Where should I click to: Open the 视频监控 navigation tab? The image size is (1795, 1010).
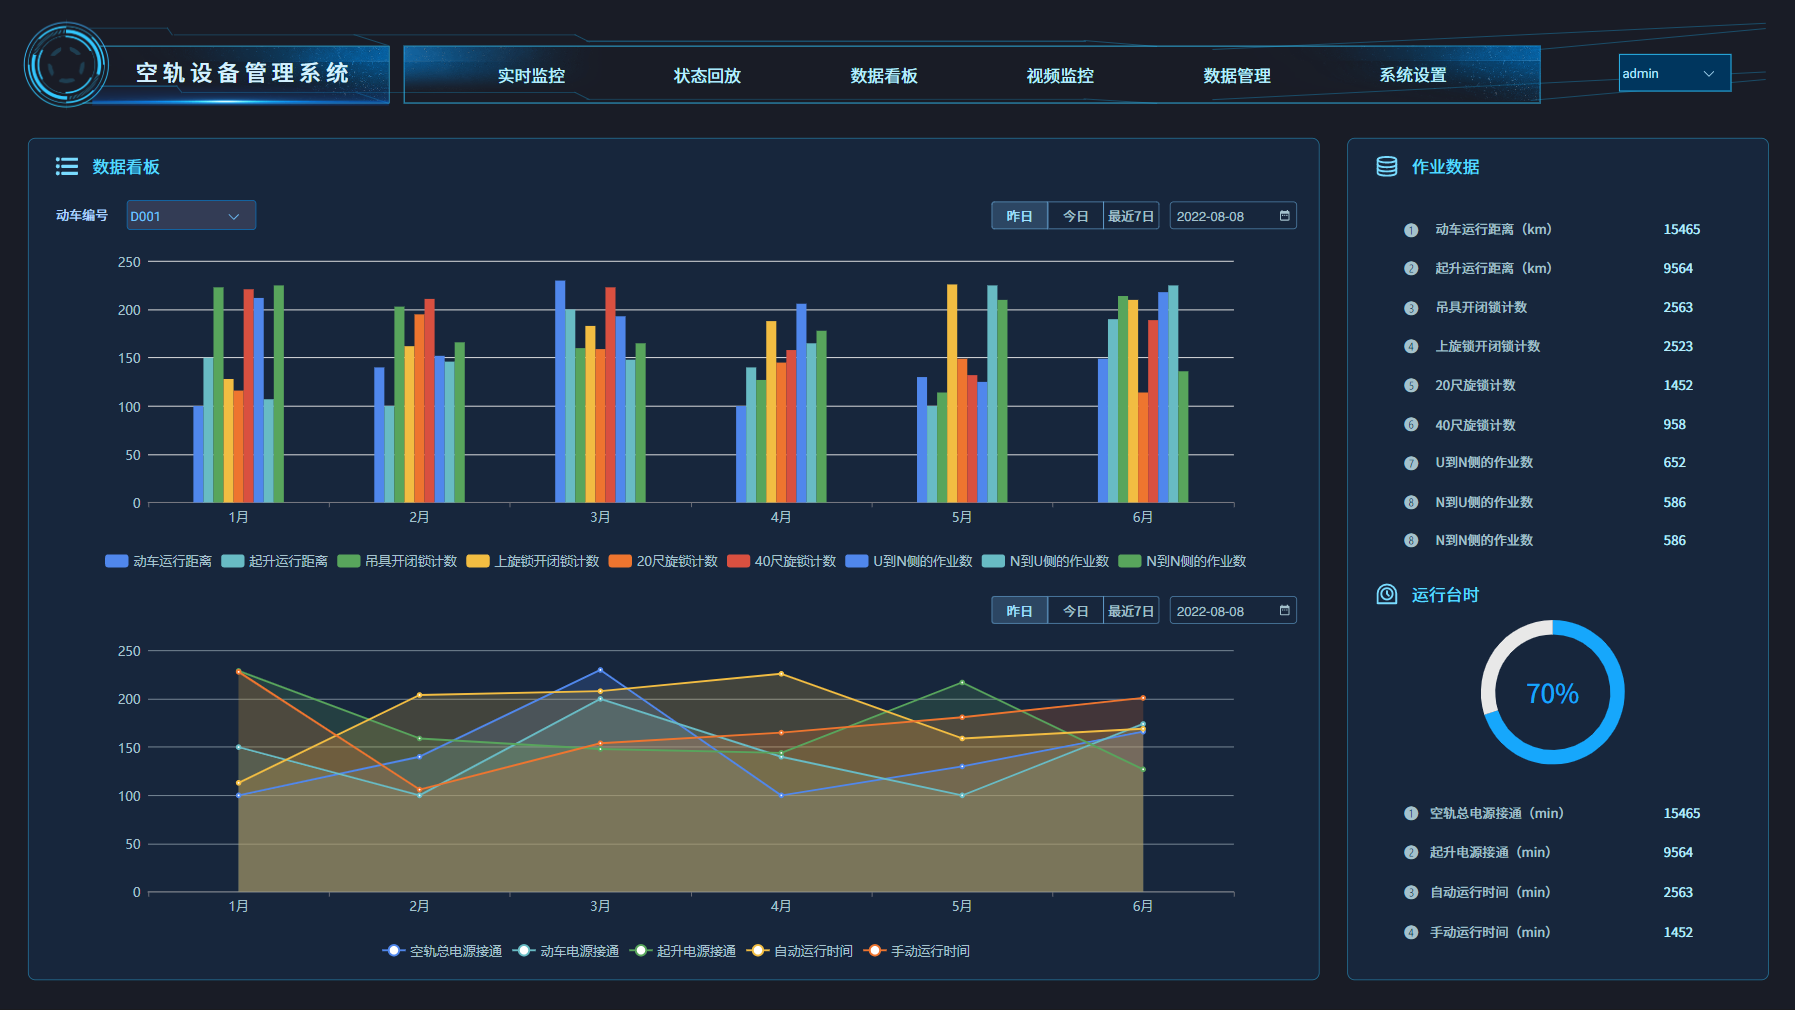coord(1060,76)
